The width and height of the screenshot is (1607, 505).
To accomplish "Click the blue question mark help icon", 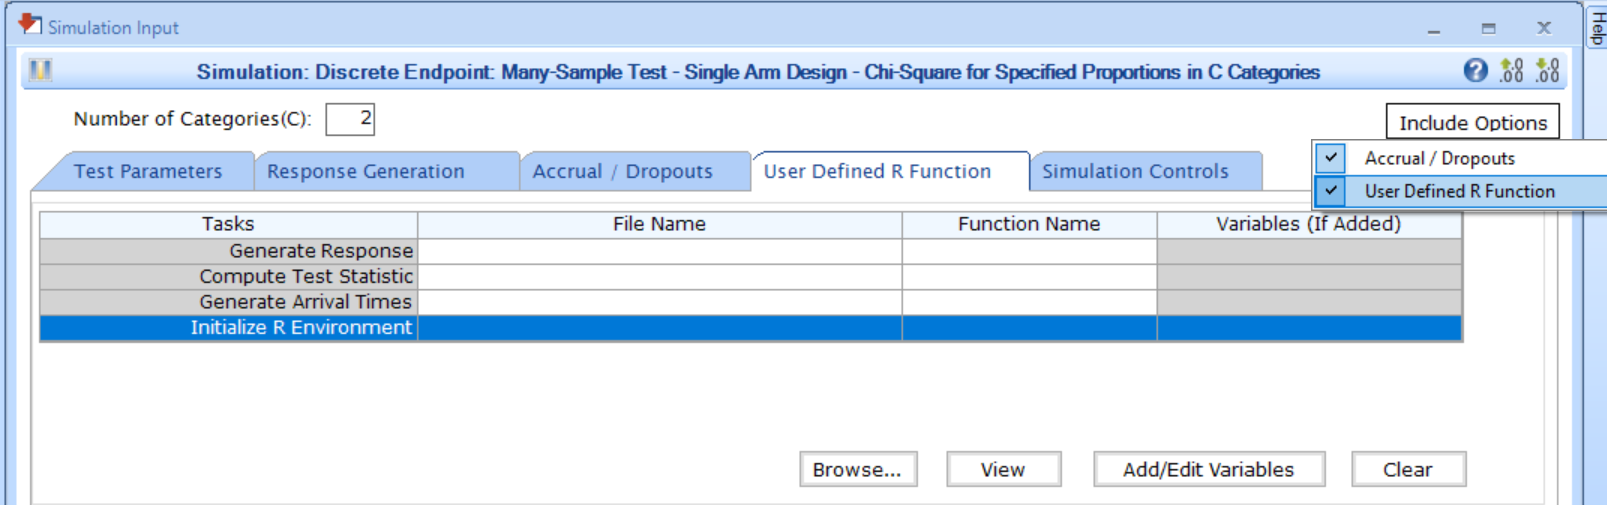I will [1475, 71].
